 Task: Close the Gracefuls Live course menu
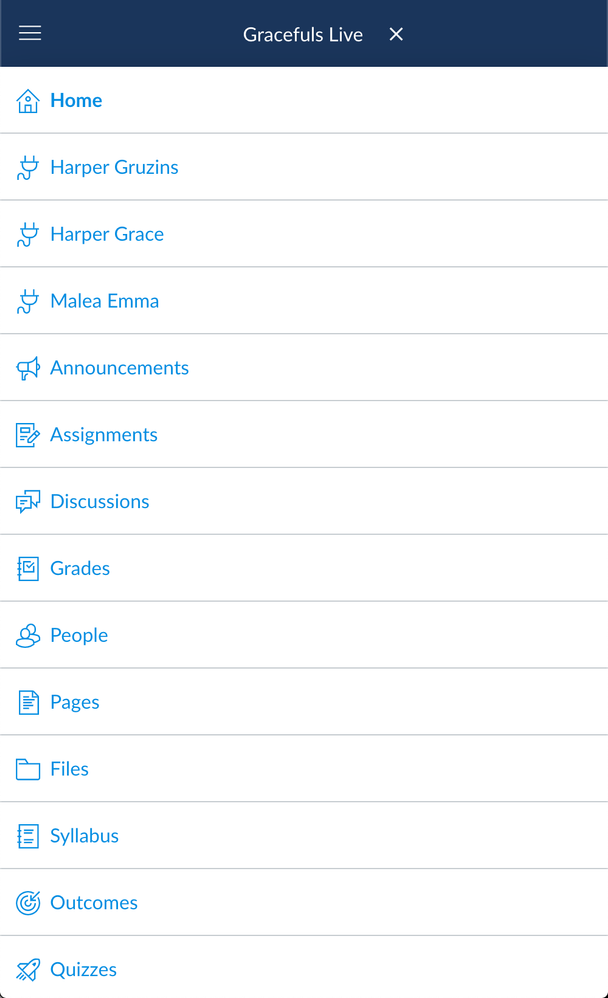[395, 33]
